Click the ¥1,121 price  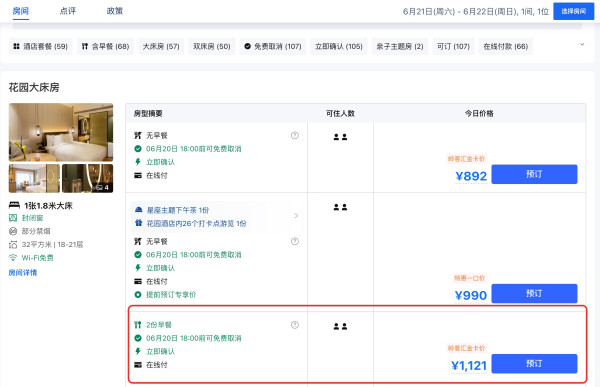pos(469,366)
